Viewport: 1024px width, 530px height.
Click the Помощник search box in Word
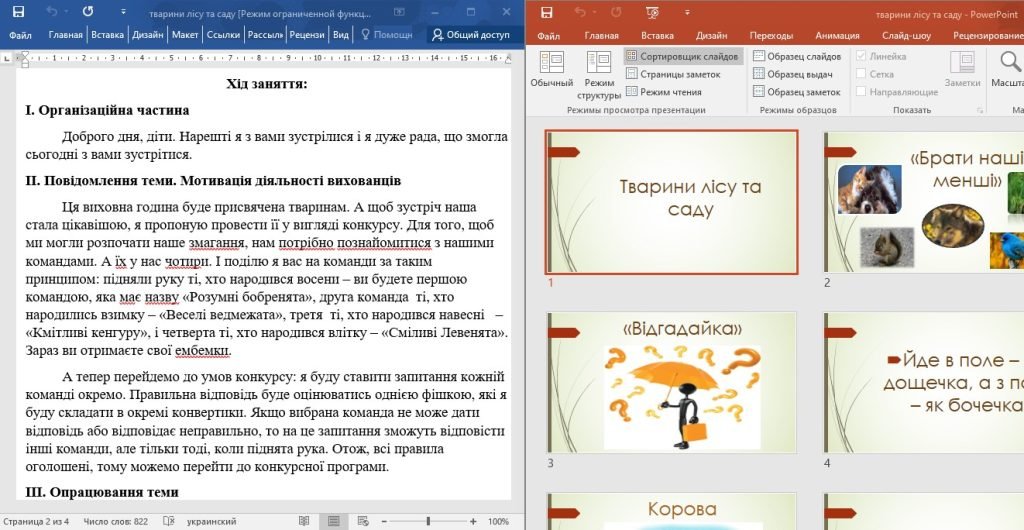pos(387,35)
